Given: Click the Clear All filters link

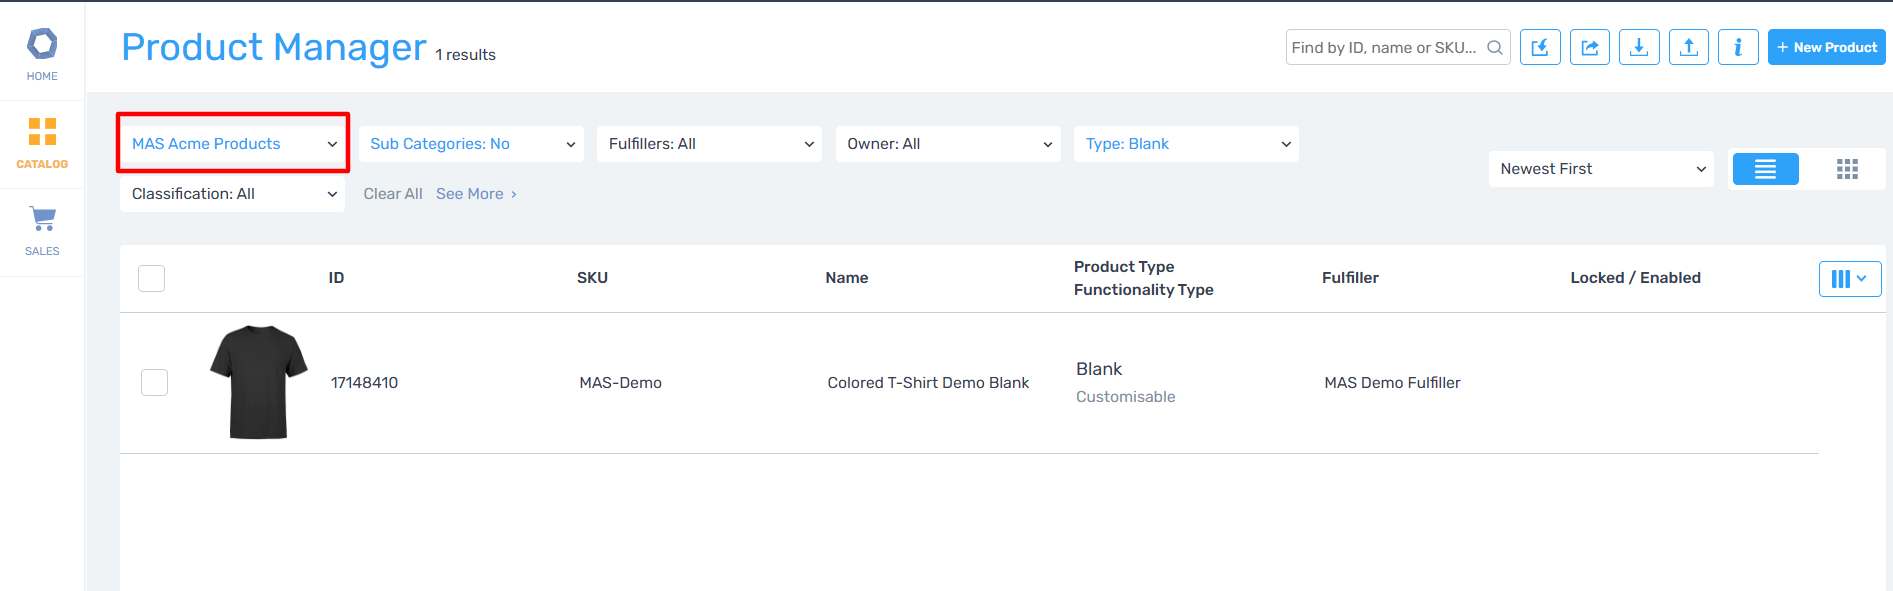Looking at the screenshot, I should (x=392, y=194).
